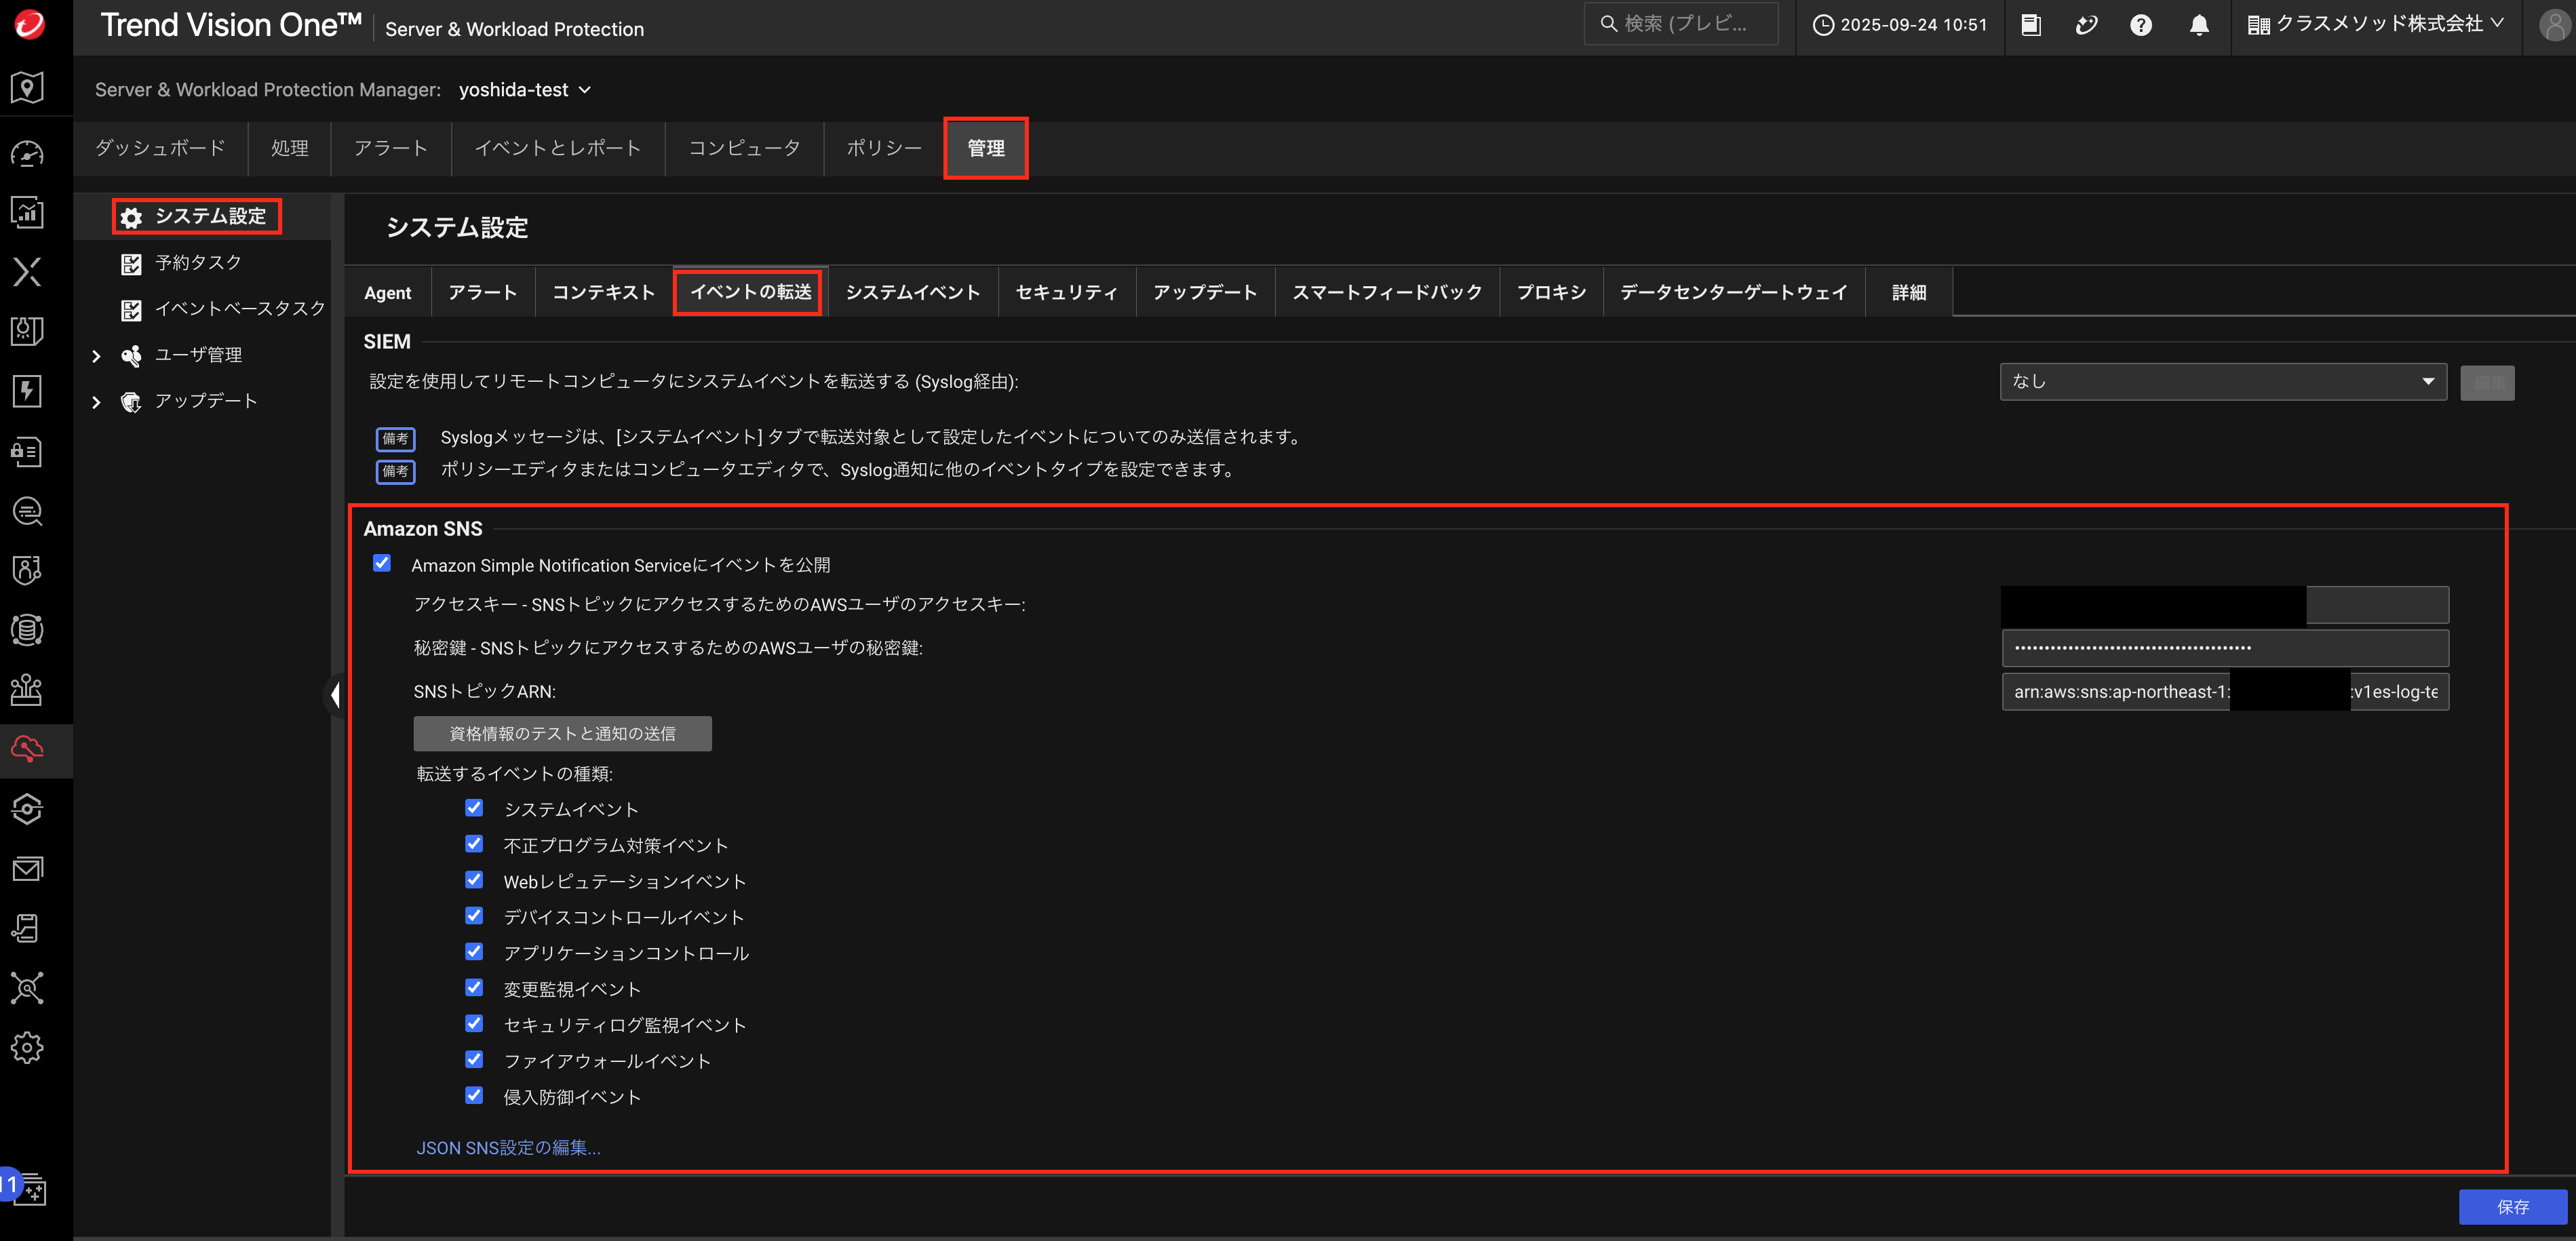Image resolution: width=2576 pixels, height=1241 pixels.
Task: Open the bottom sparkle calendar sidebar icon
Action: pos(31,1189)
